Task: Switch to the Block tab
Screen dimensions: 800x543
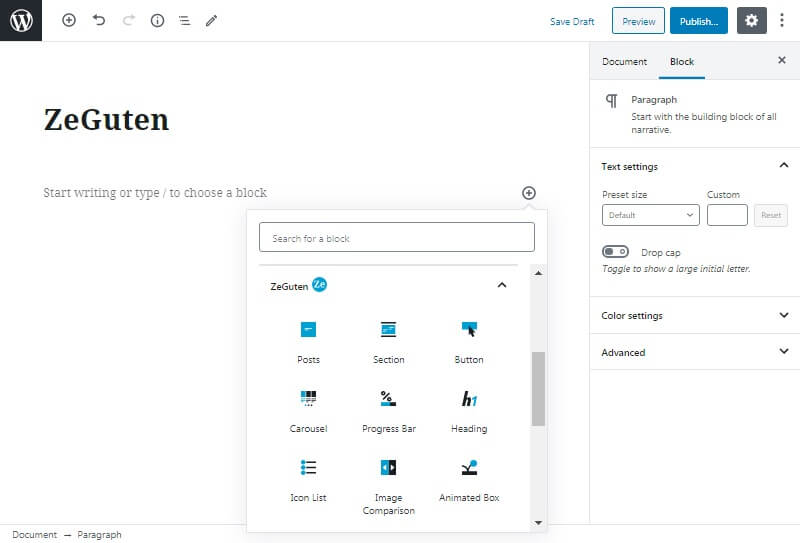Action: click(x=682, y=62)
